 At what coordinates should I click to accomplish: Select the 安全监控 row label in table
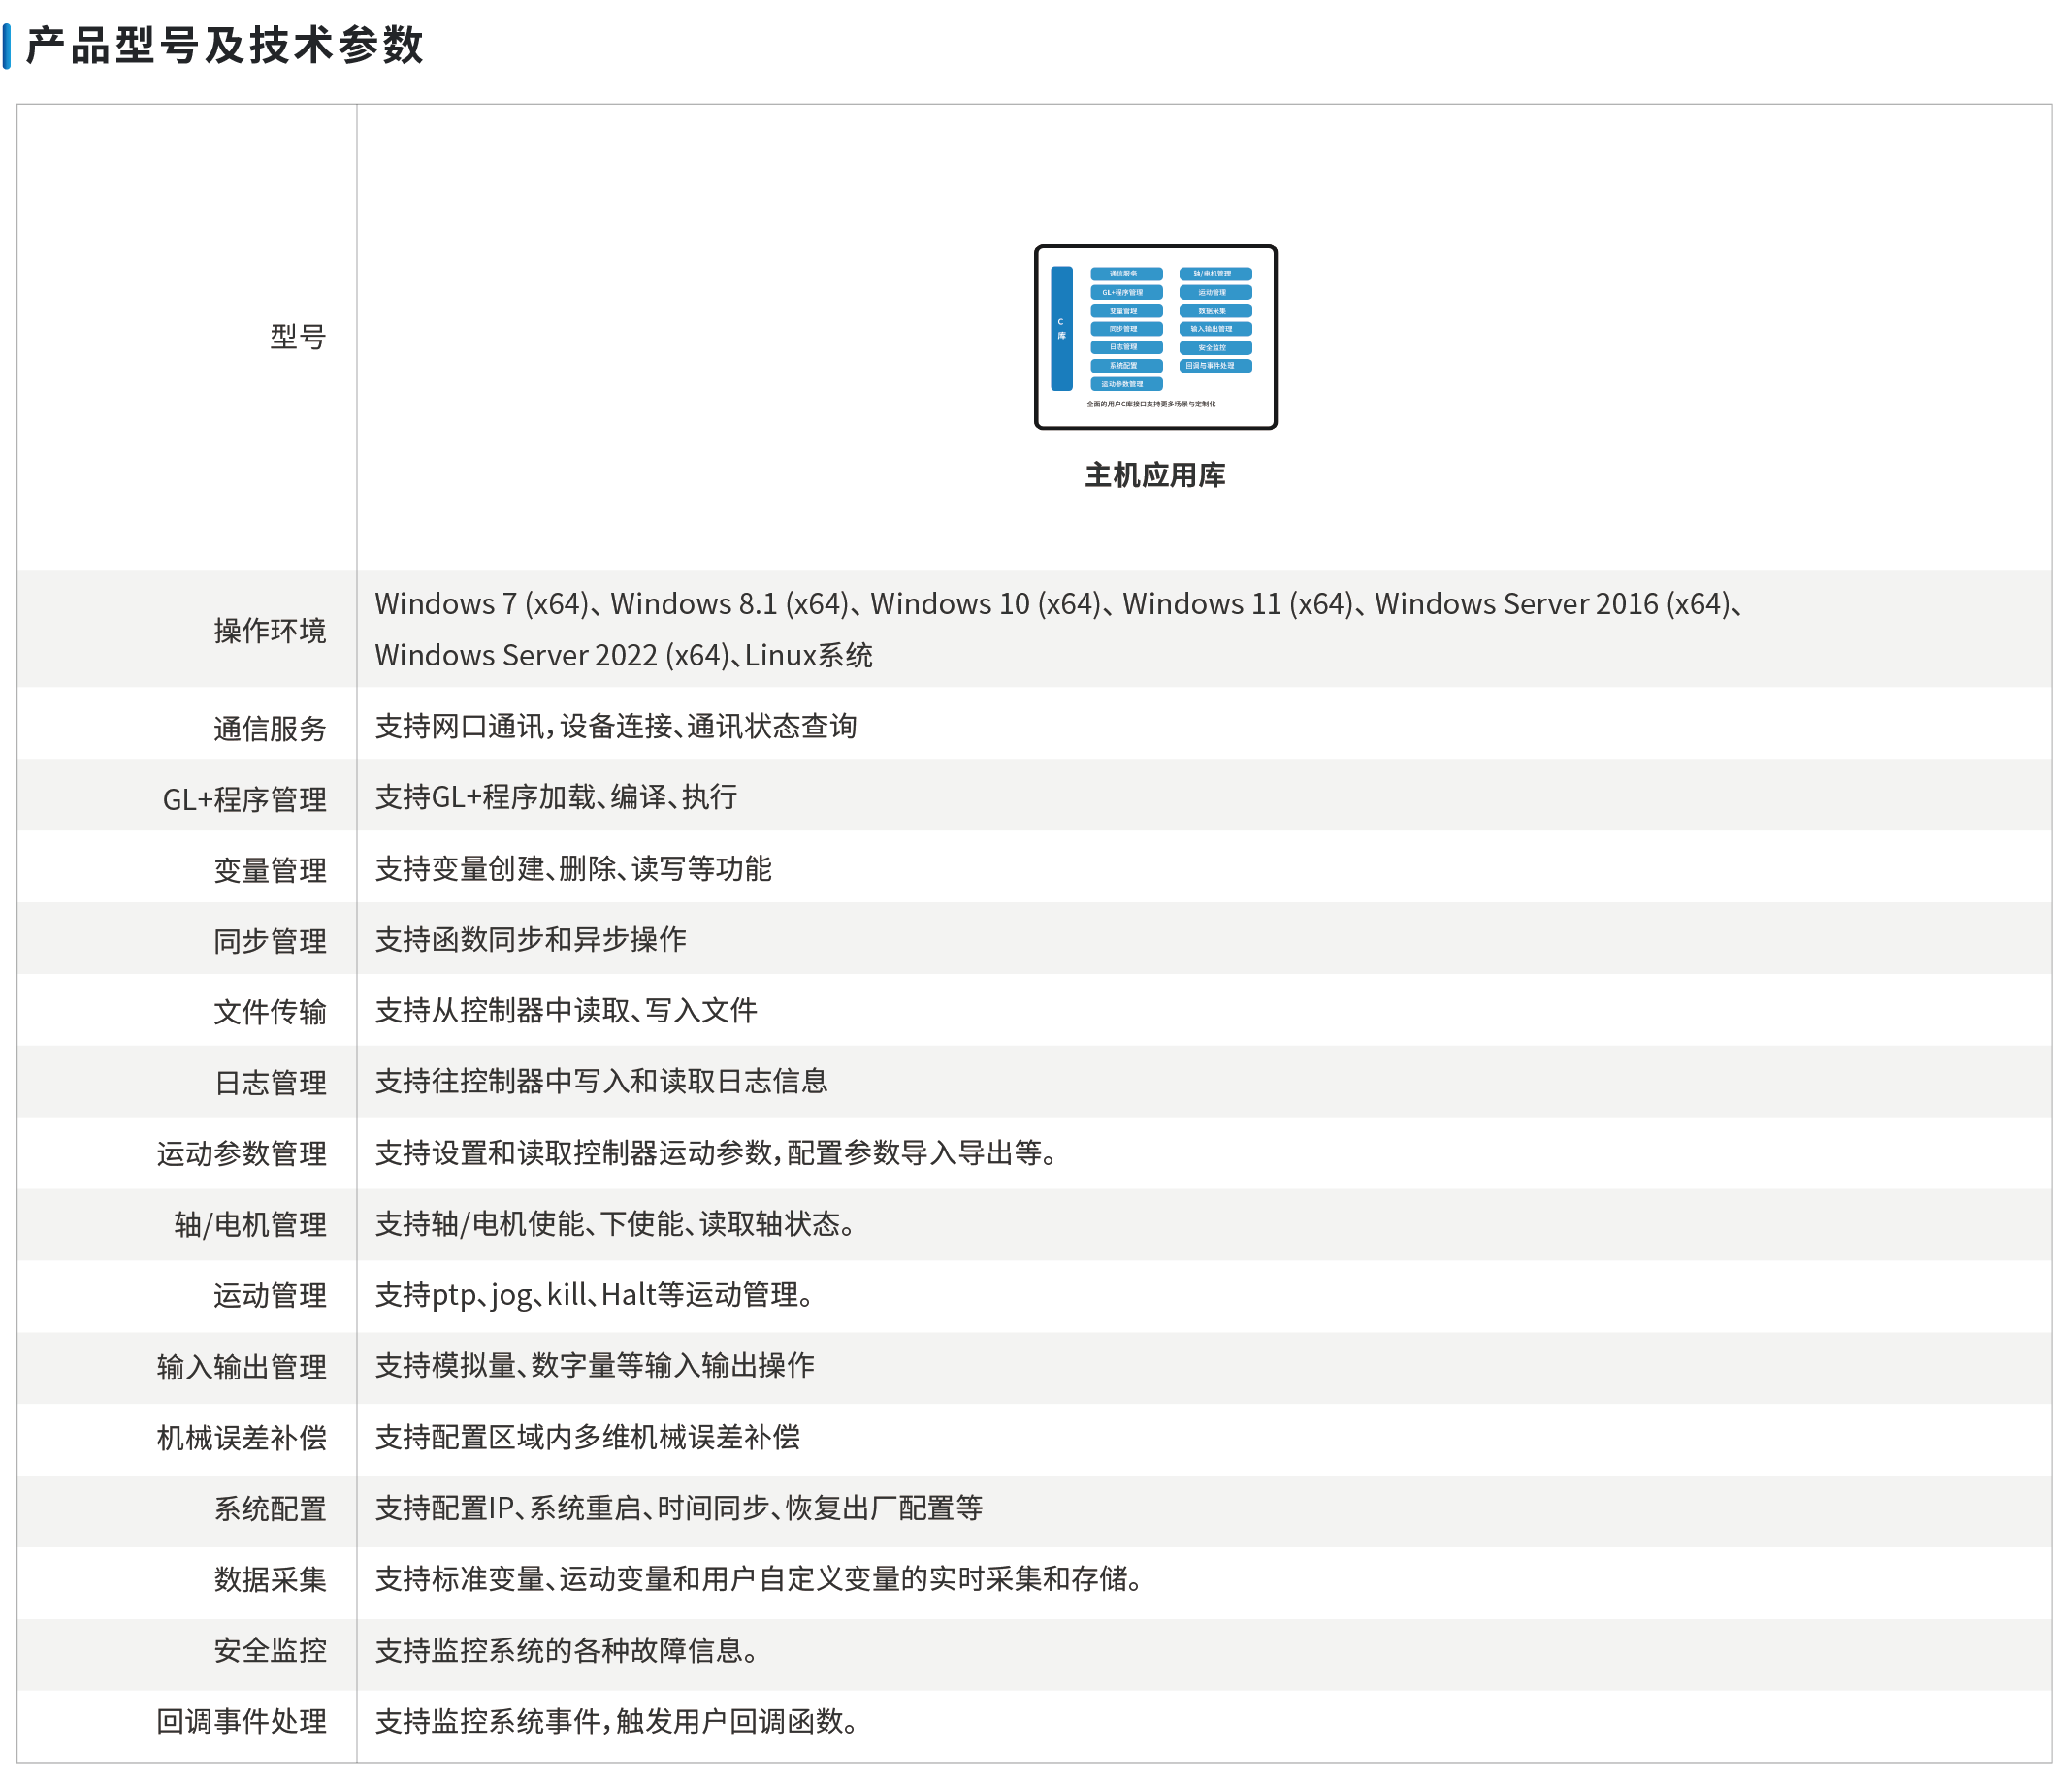270,1650
